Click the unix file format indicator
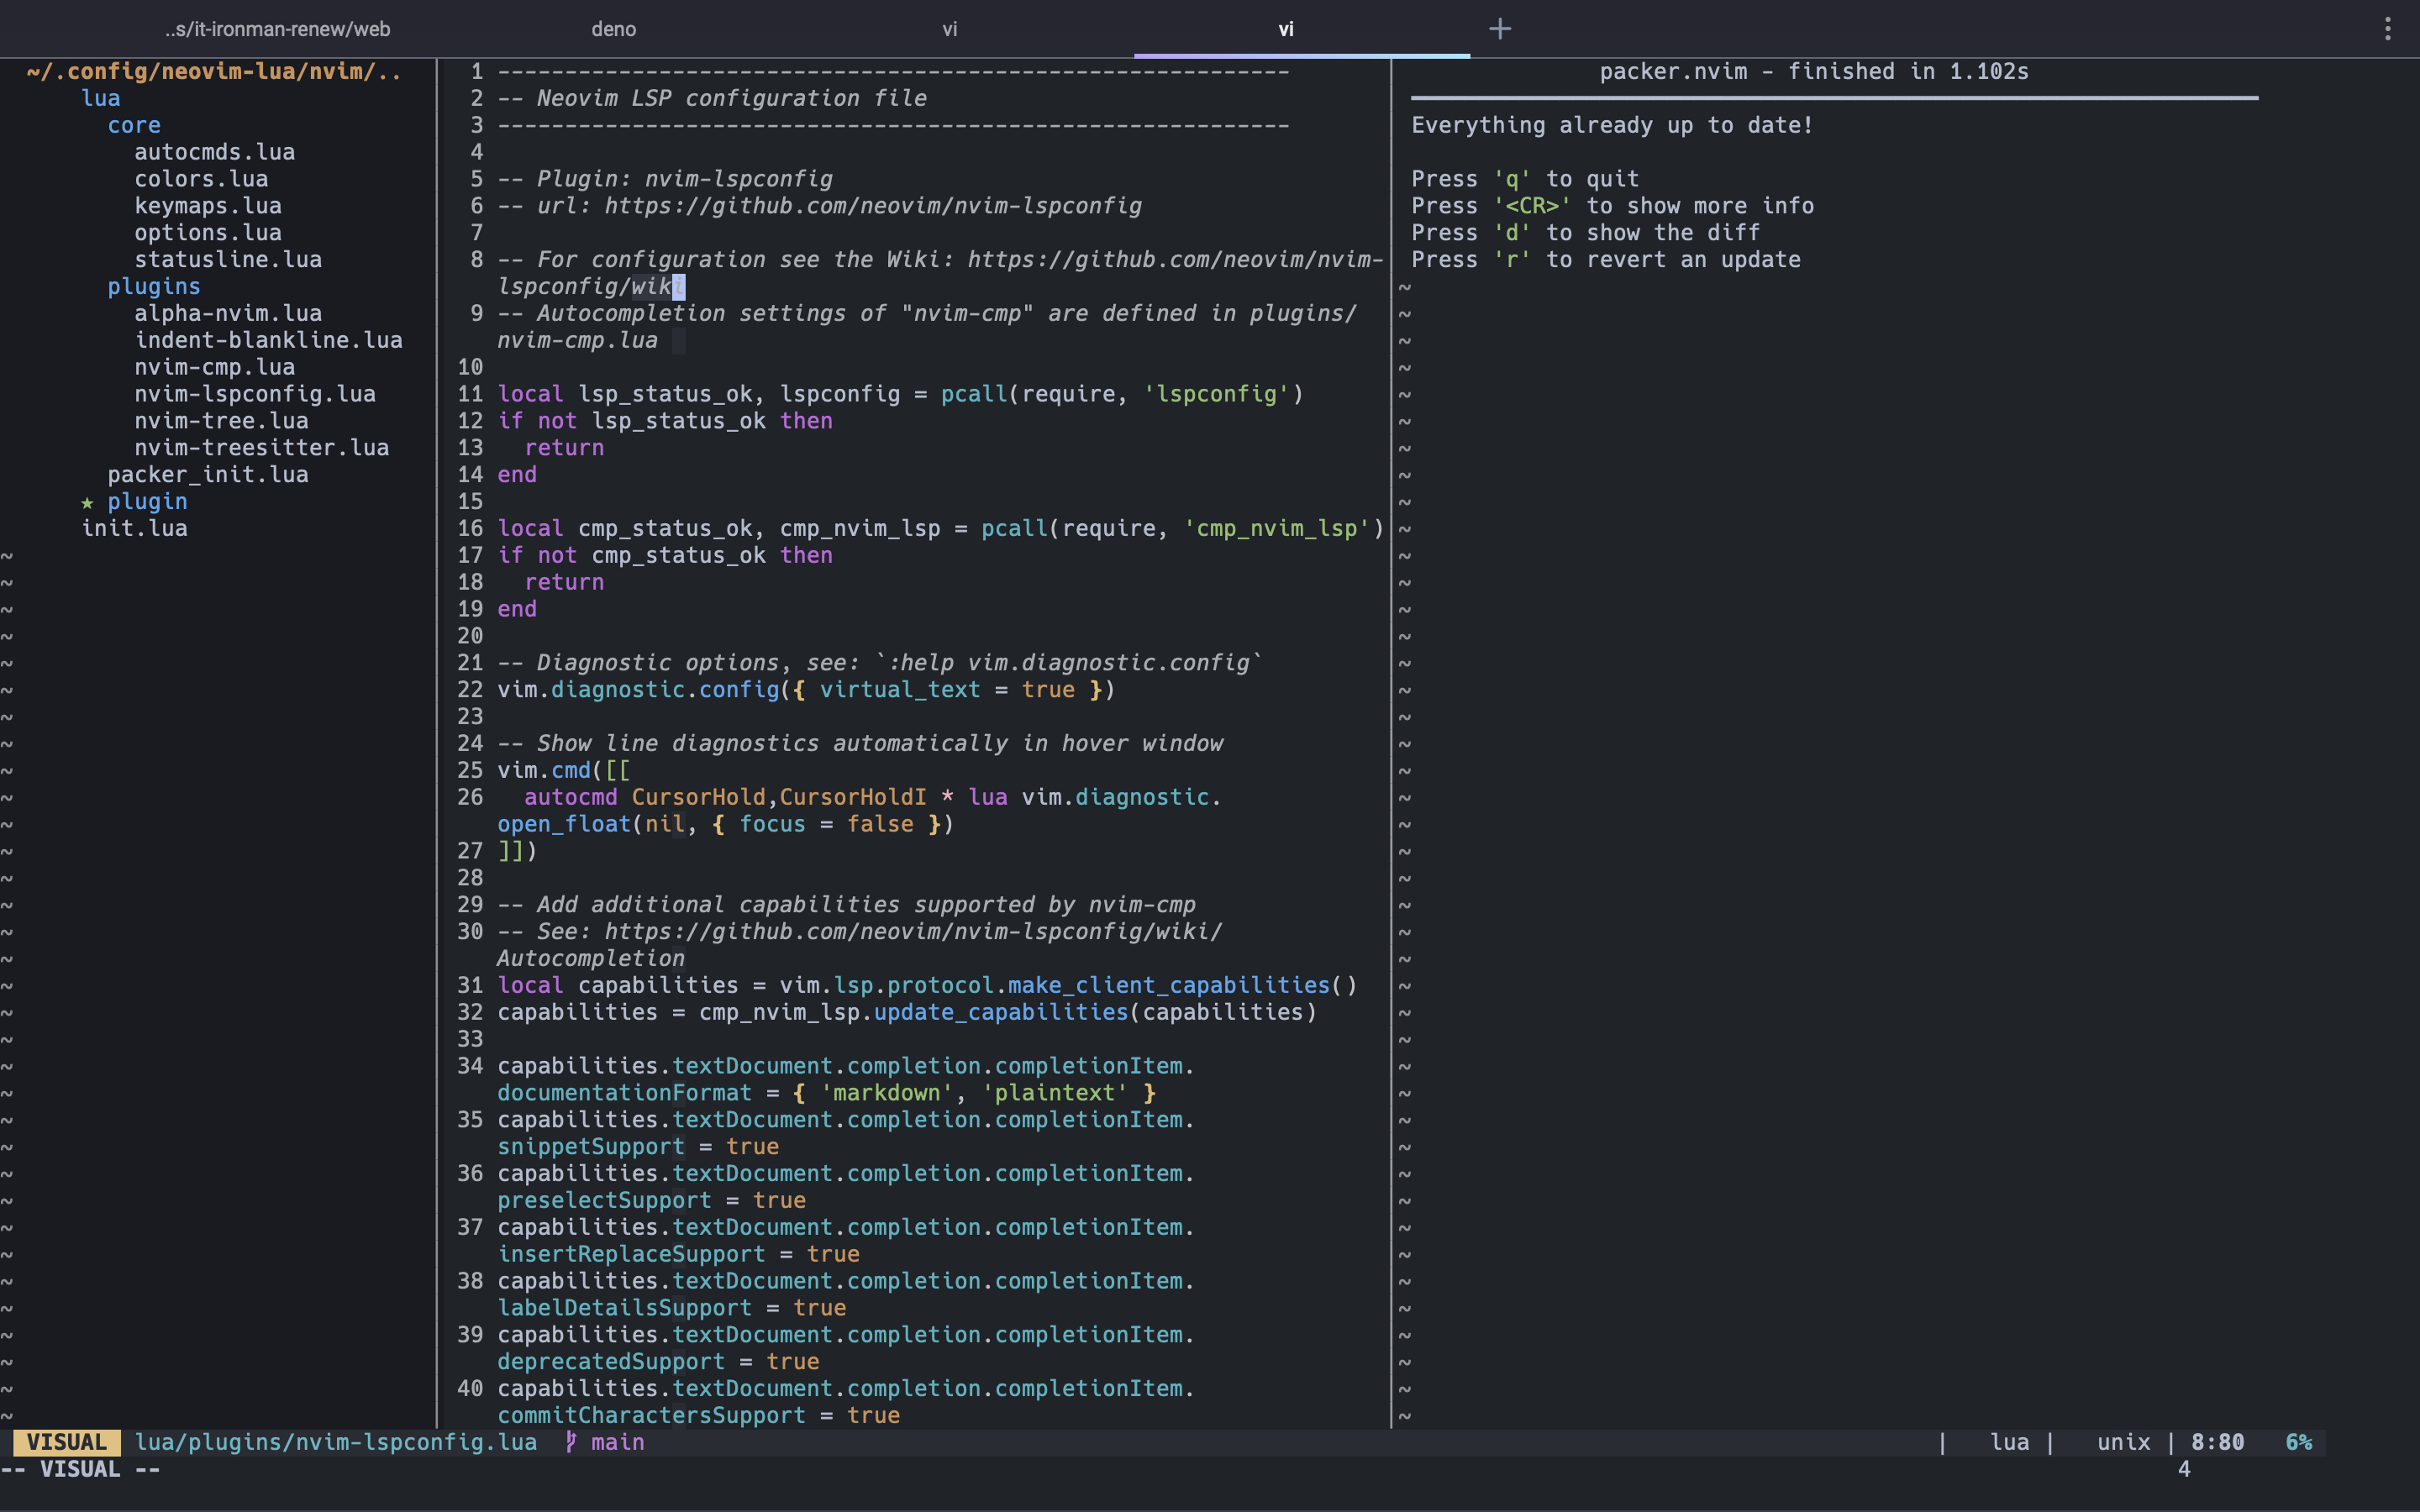Screen dimensions: 2420x1512 pos(2122,1441)
